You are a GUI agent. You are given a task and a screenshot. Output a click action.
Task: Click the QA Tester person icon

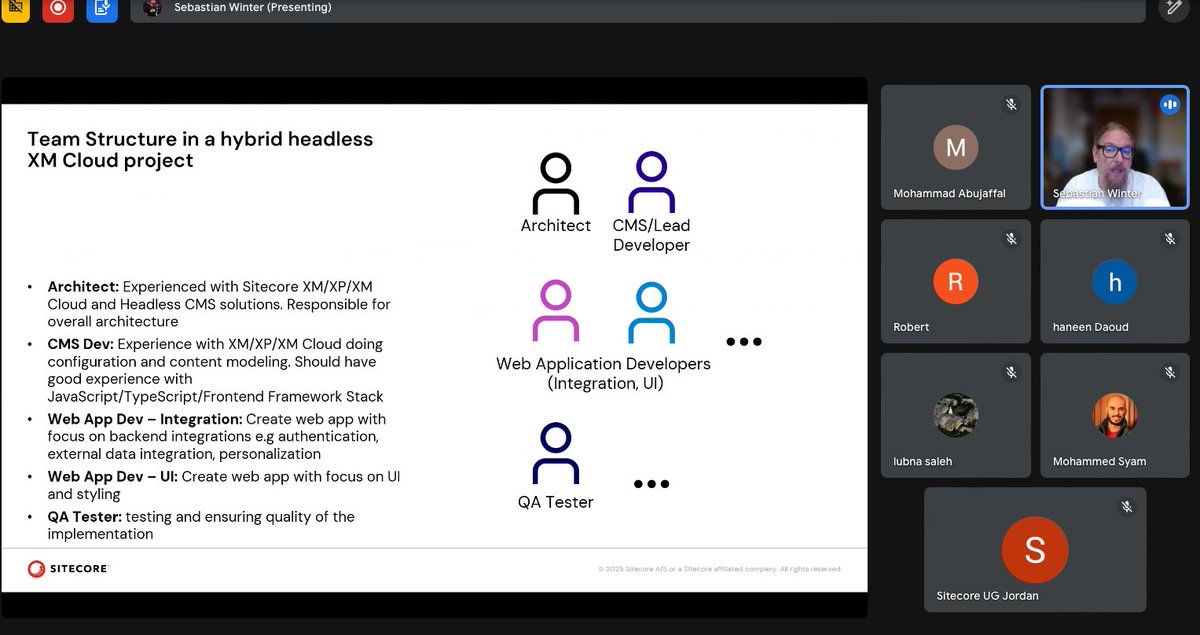coord(556,453)
